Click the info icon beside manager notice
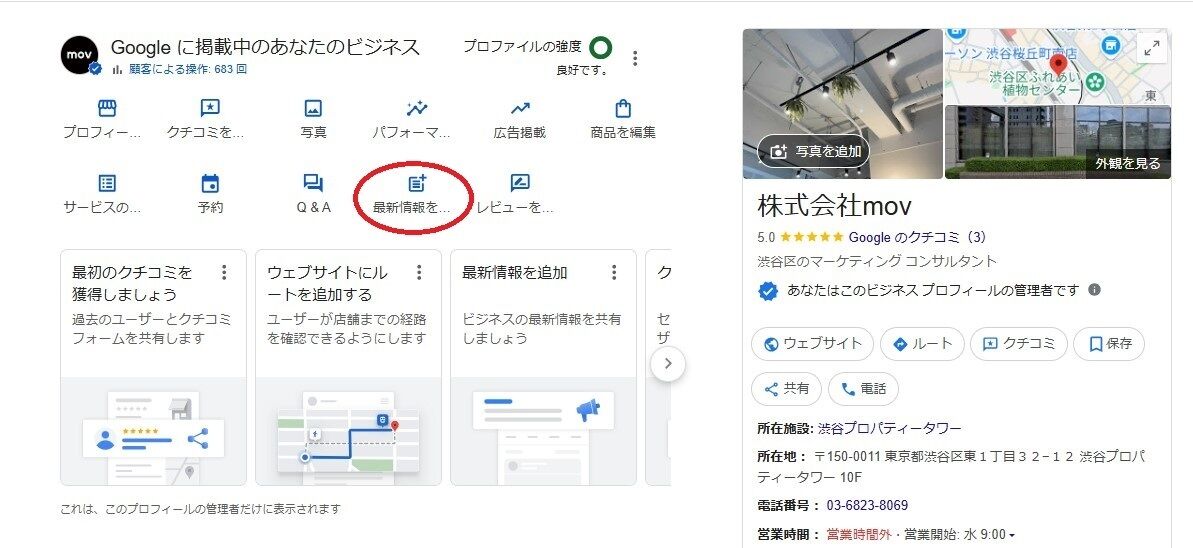The height and width of the screenshot is (548, 1193). (1094, 290)
